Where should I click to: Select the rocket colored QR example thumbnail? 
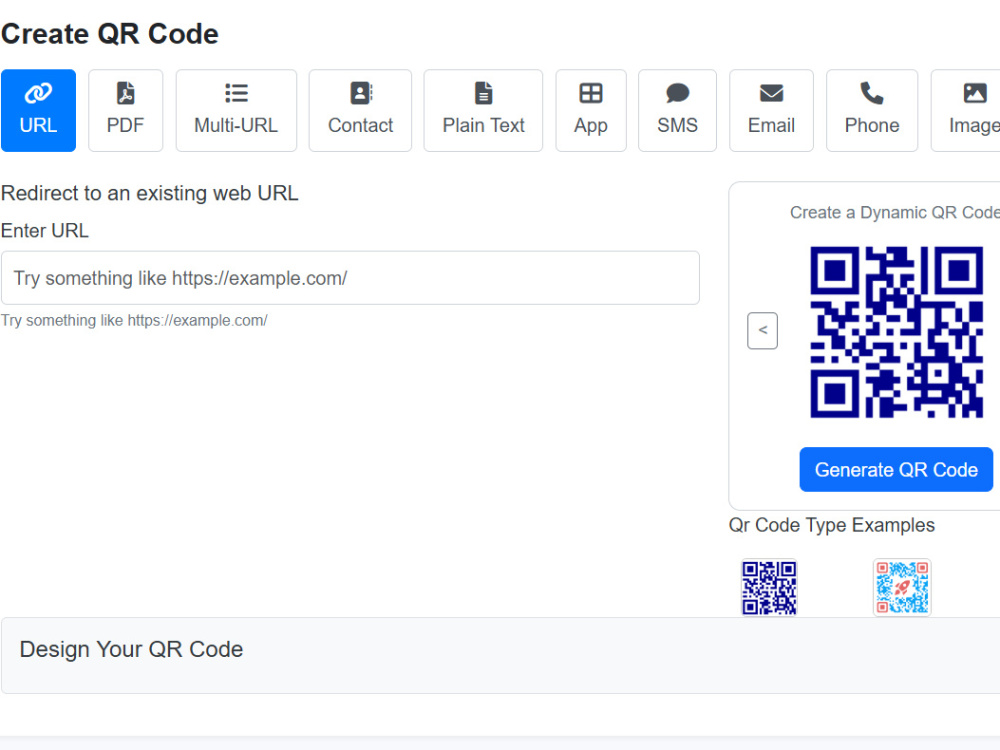(x=902, y=587)
